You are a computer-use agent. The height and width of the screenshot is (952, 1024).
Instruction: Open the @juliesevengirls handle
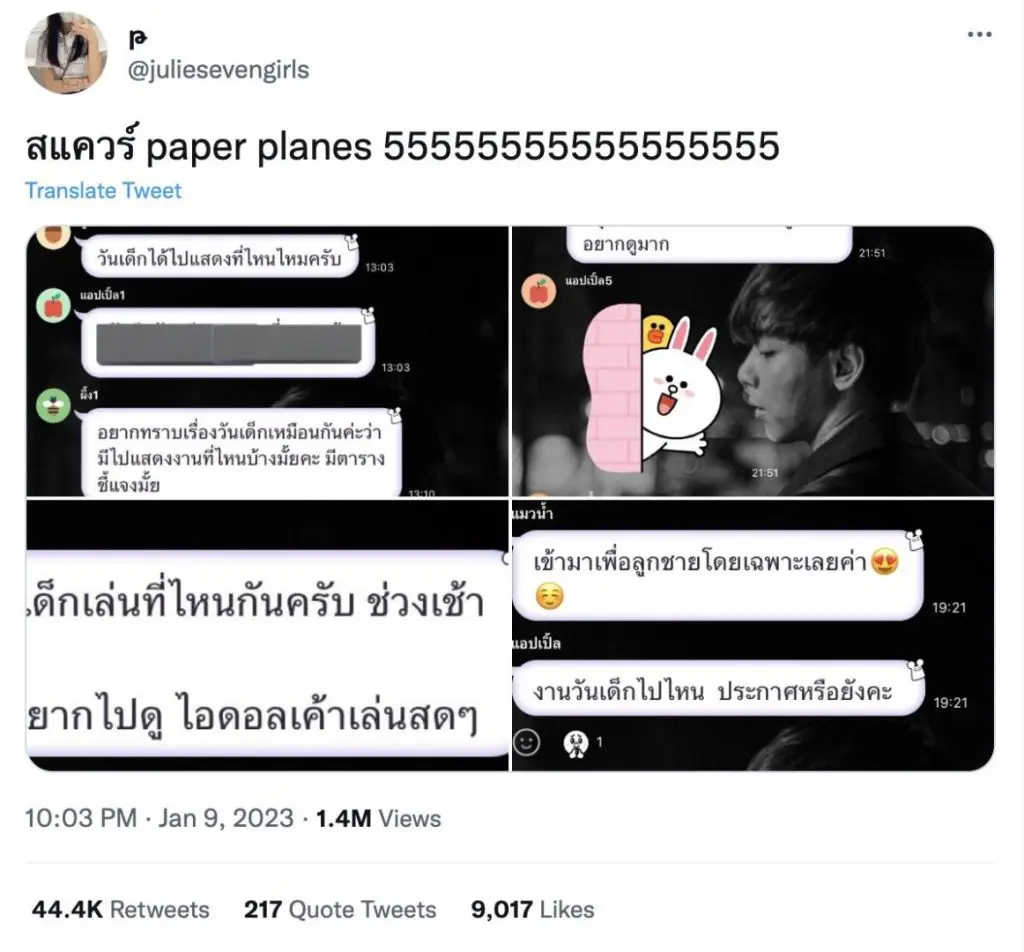coord(218,70)
